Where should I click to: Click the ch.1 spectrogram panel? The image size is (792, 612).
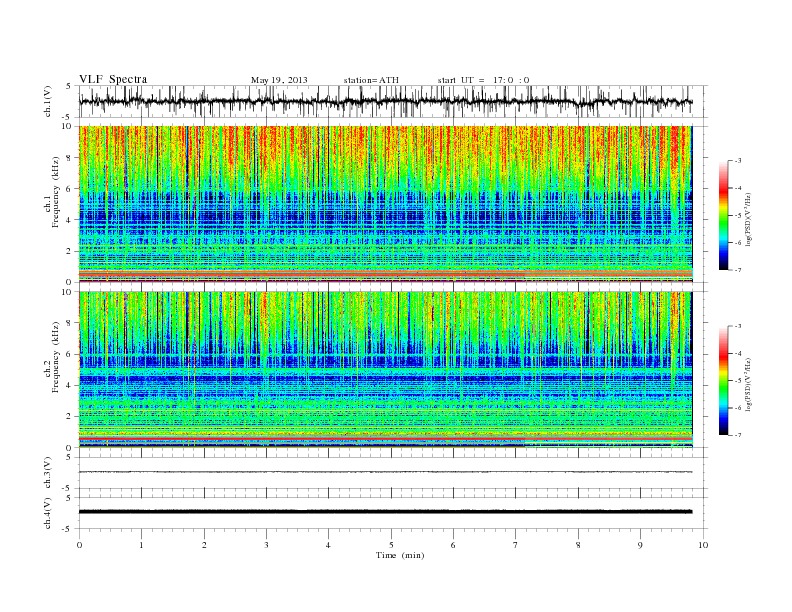386,204
